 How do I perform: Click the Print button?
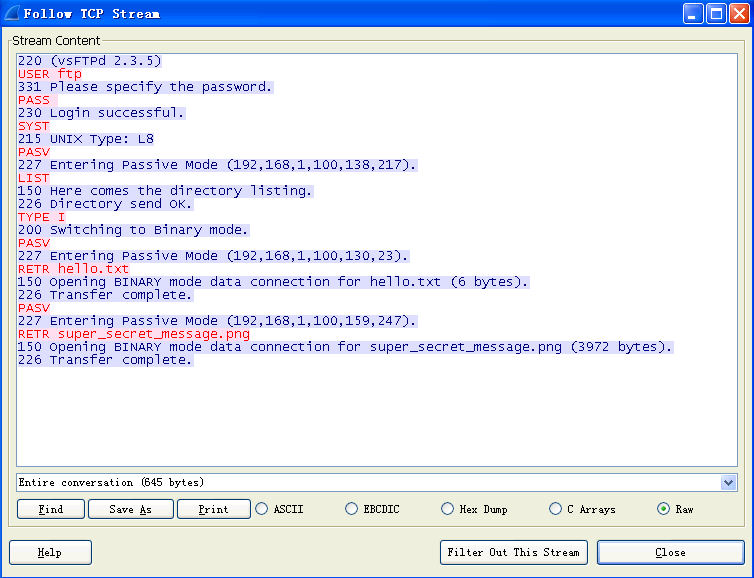coord(214,509)
